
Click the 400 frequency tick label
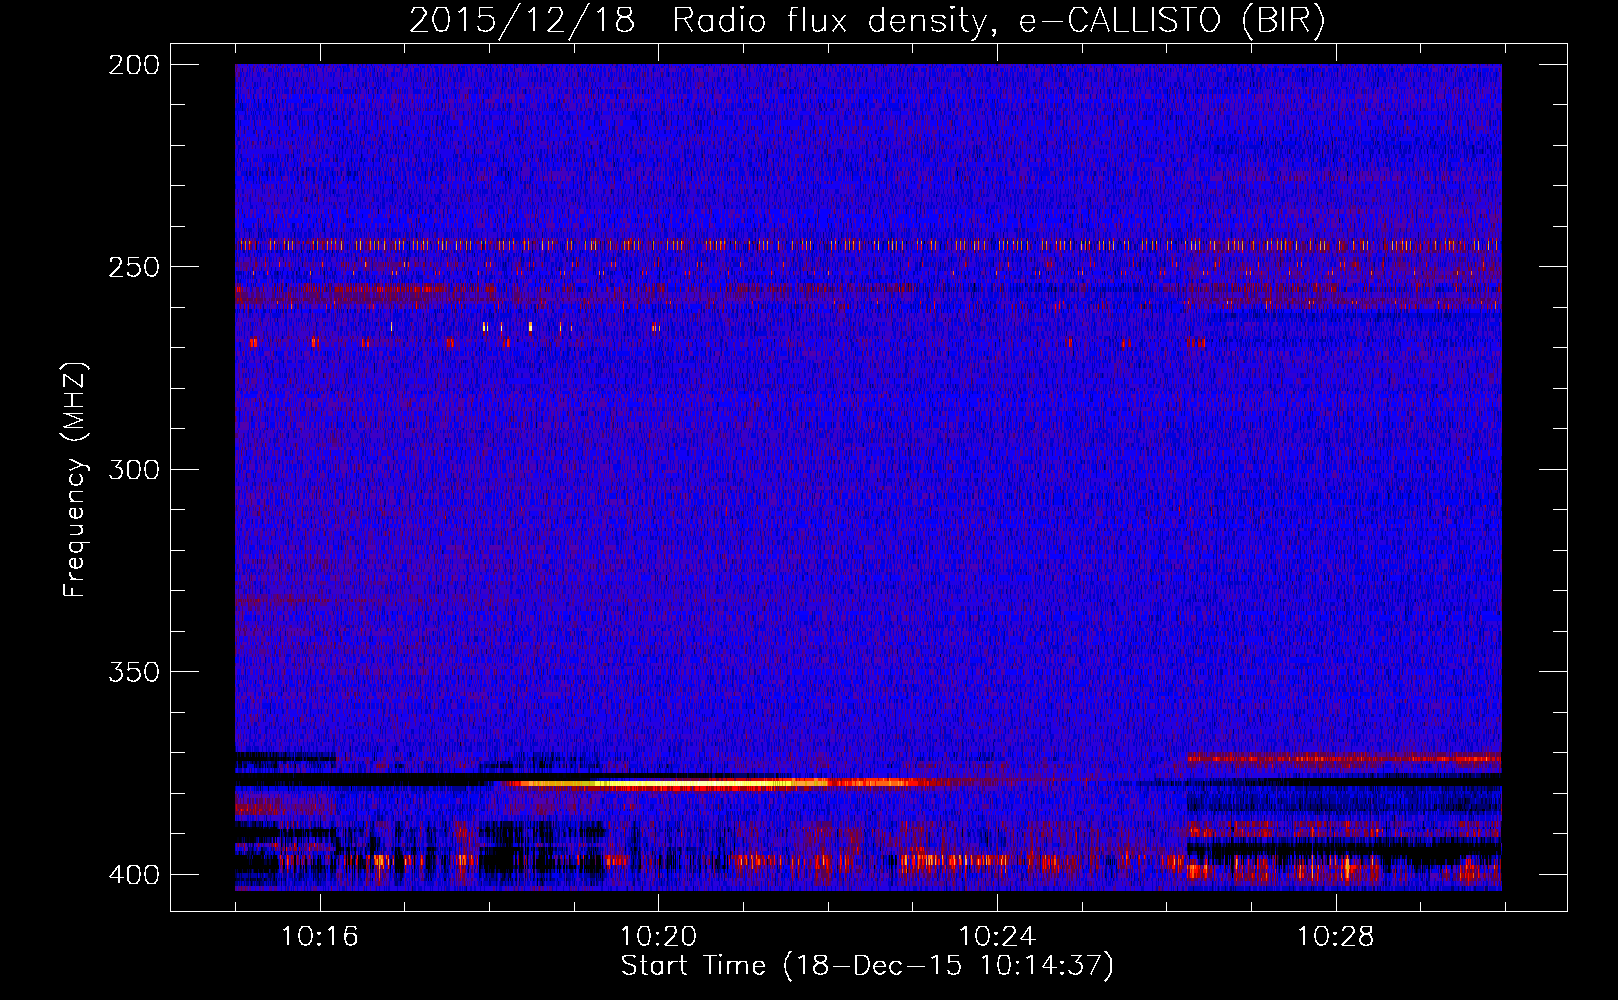(133, 875)
